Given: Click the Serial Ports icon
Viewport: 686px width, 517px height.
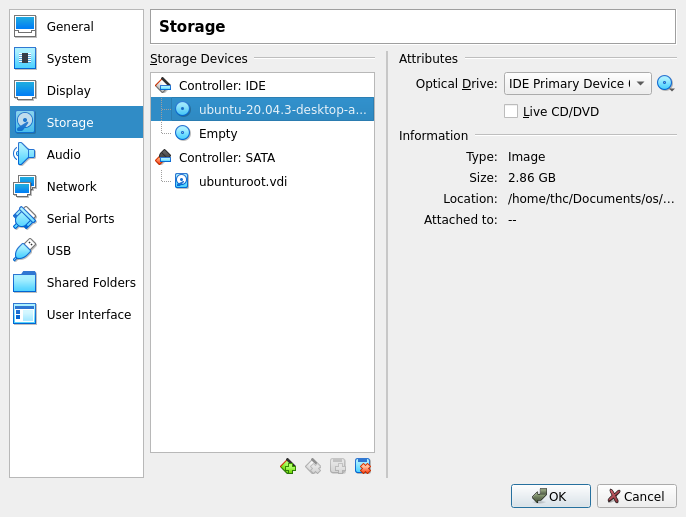Looking at the screenshot, I should point(25,218).
